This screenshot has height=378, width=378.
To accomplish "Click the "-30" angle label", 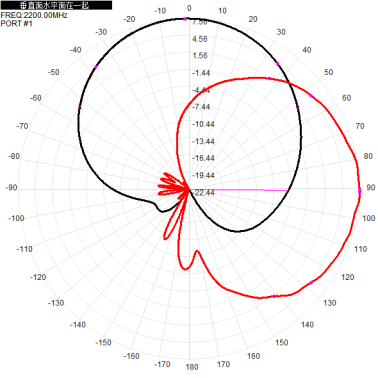I will (x=101, y=32).
